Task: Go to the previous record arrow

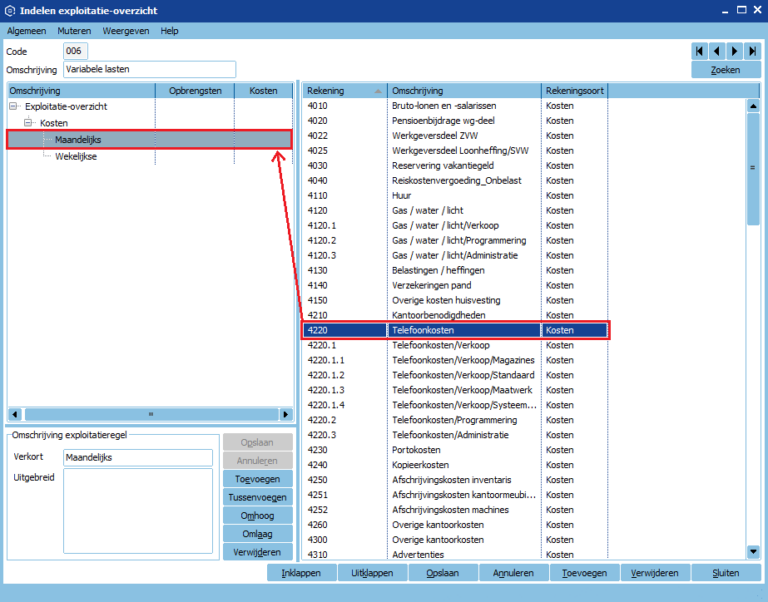Action: click(717, 51)
